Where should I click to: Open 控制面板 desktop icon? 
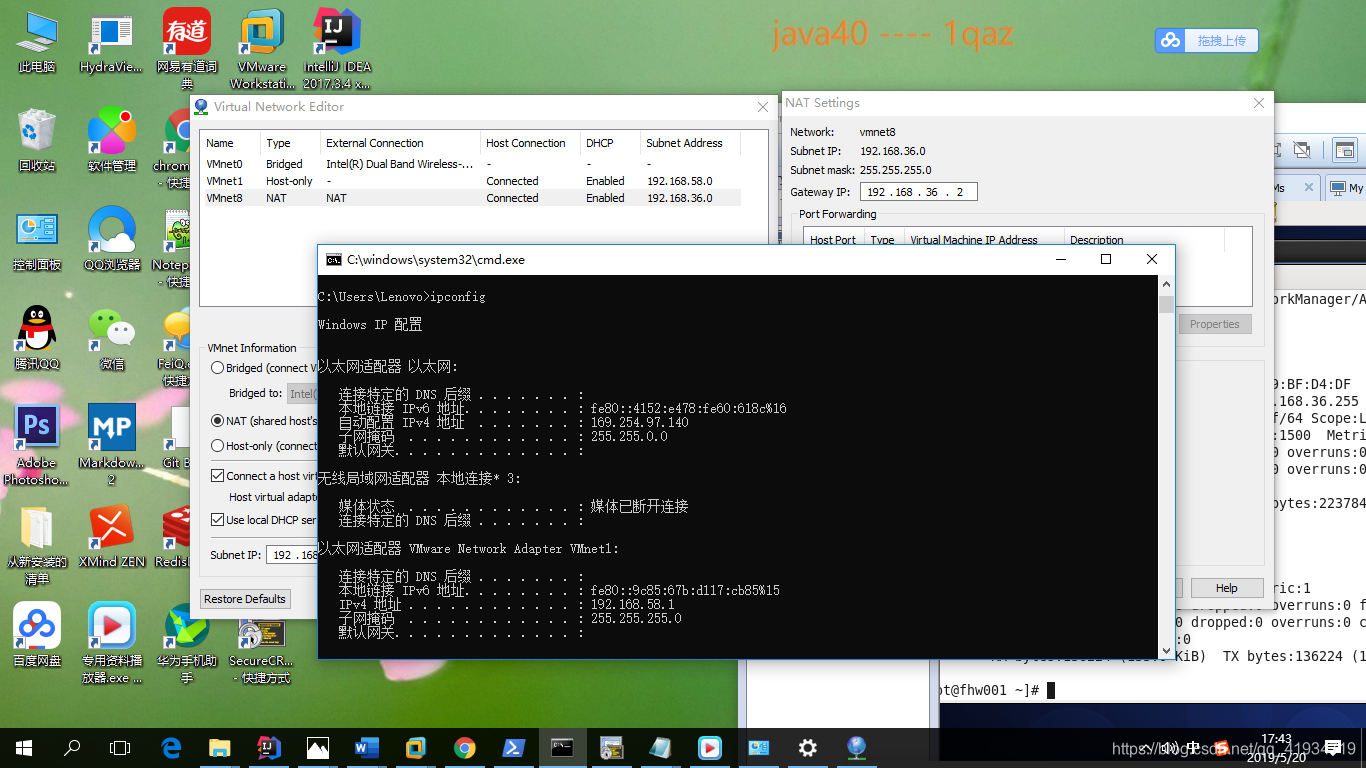click(x=37, y=240)
